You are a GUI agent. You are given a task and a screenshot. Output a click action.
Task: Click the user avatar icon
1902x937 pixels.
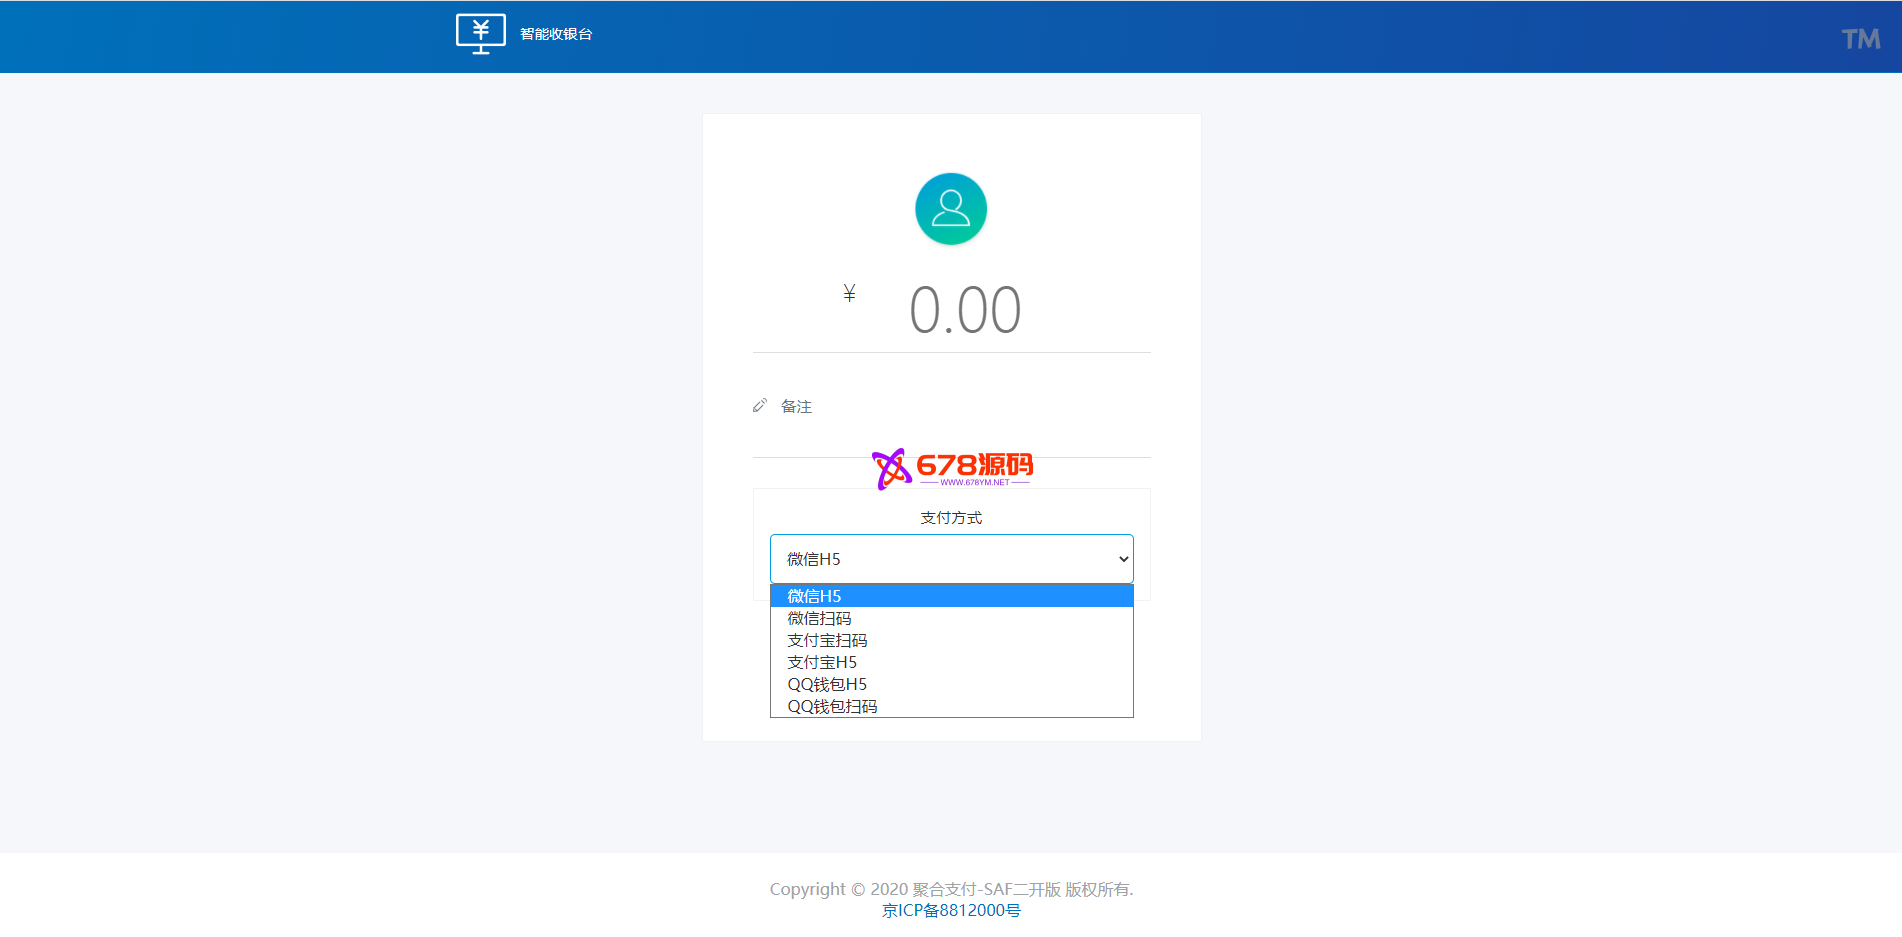951,209
